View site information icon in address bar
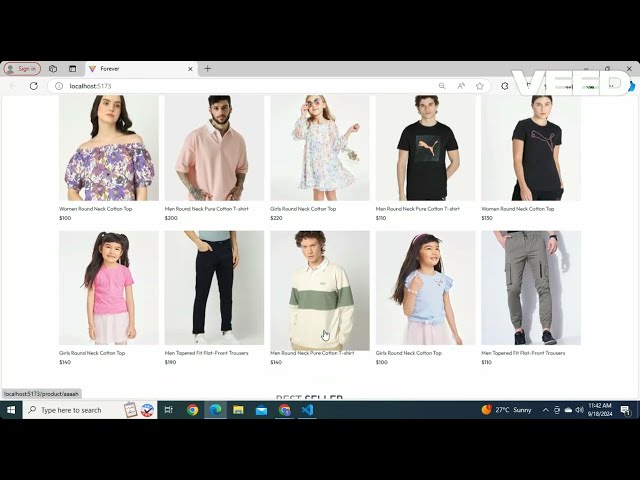This screenshot has height=480, width=640. pyautogui.click(x=59, y=86)
